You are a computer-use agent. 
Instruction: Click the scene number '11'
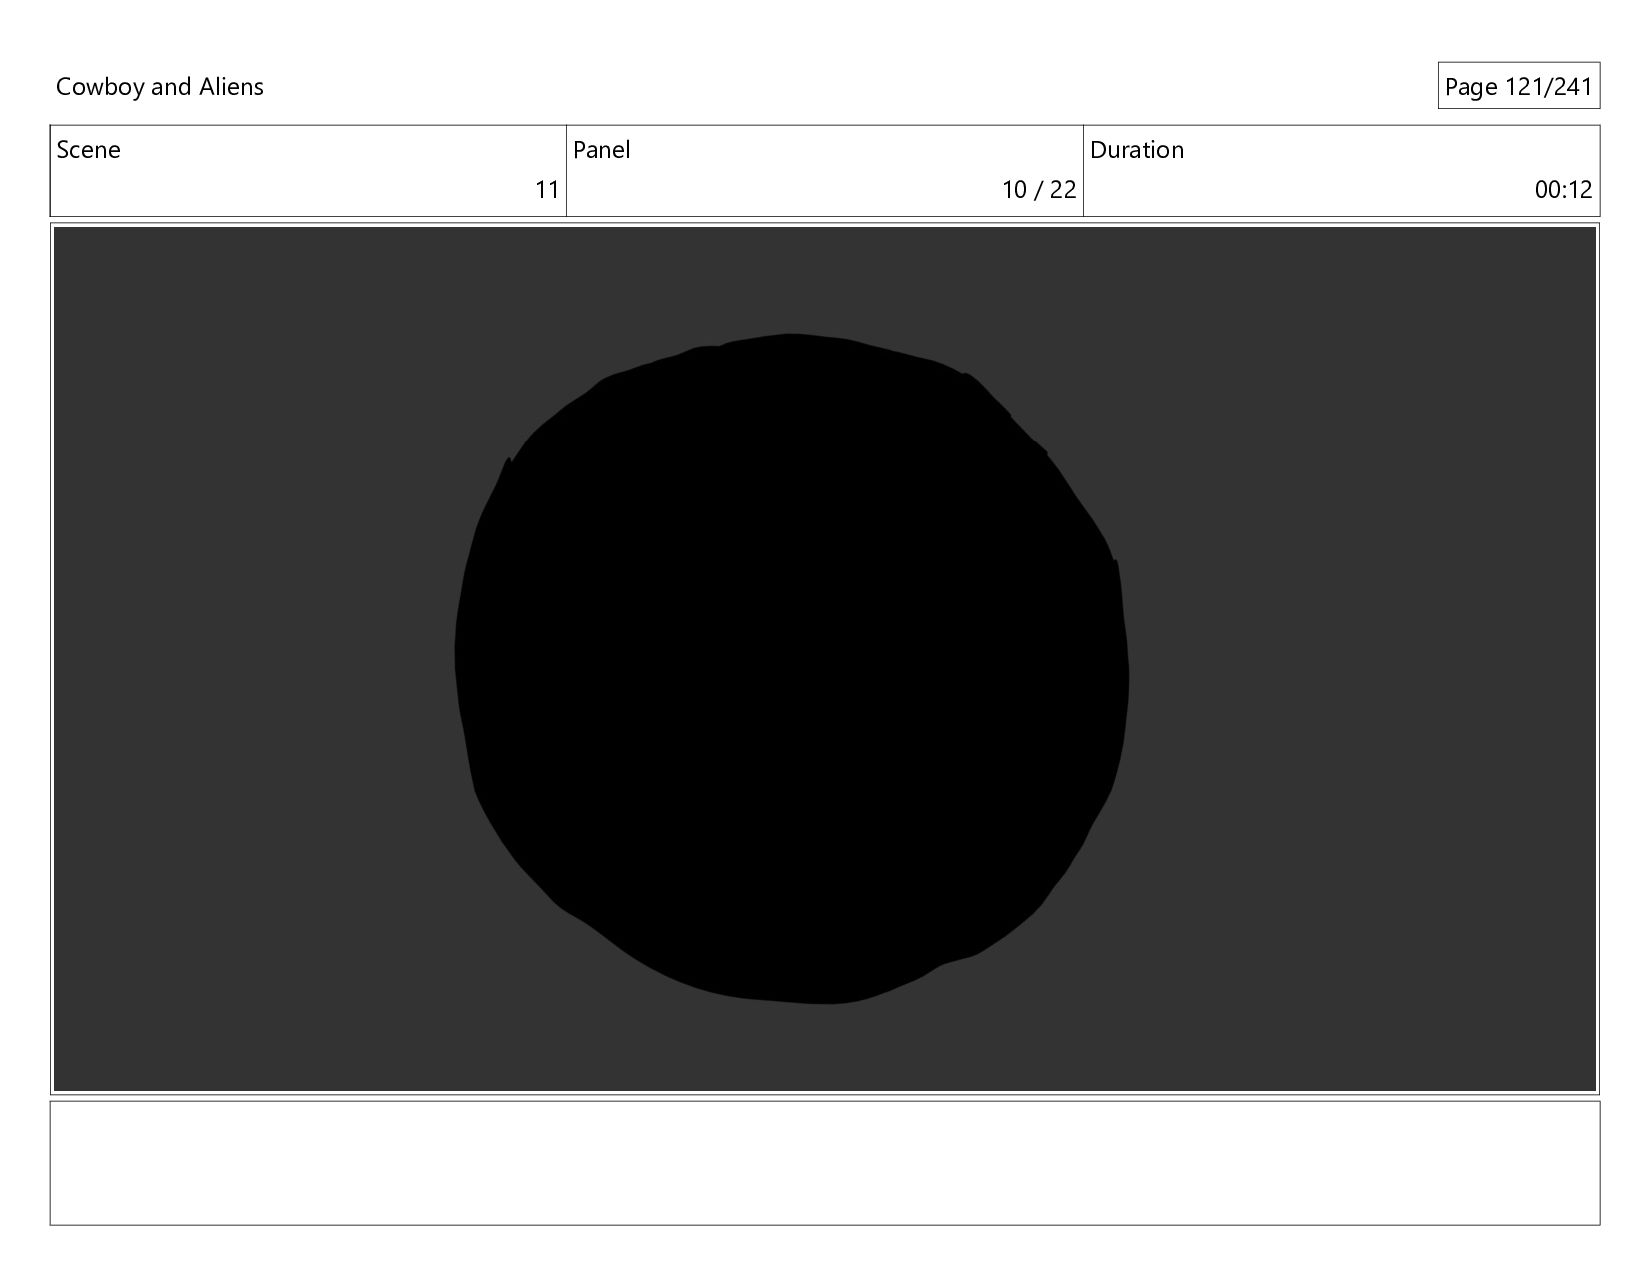pyautogui.click(x=547, y=190)
